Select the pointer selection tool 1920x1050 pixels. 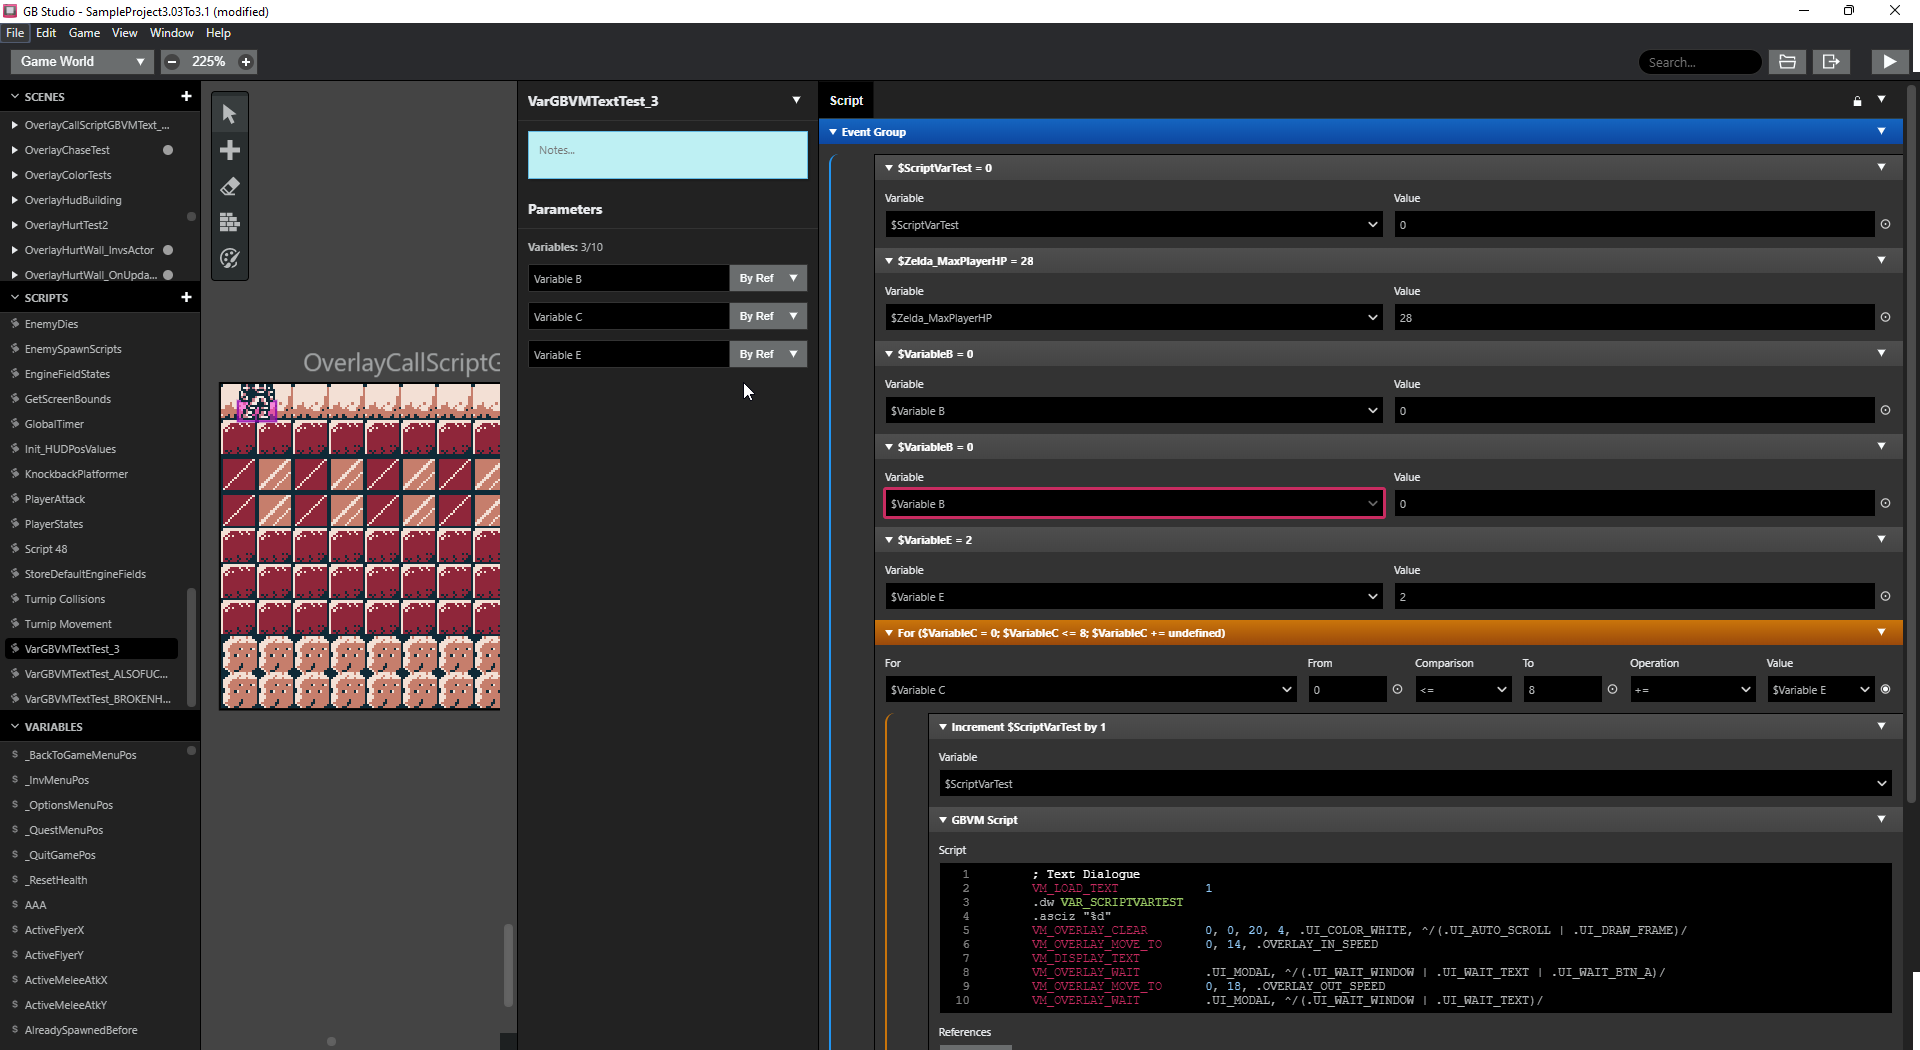coord(229,112)
